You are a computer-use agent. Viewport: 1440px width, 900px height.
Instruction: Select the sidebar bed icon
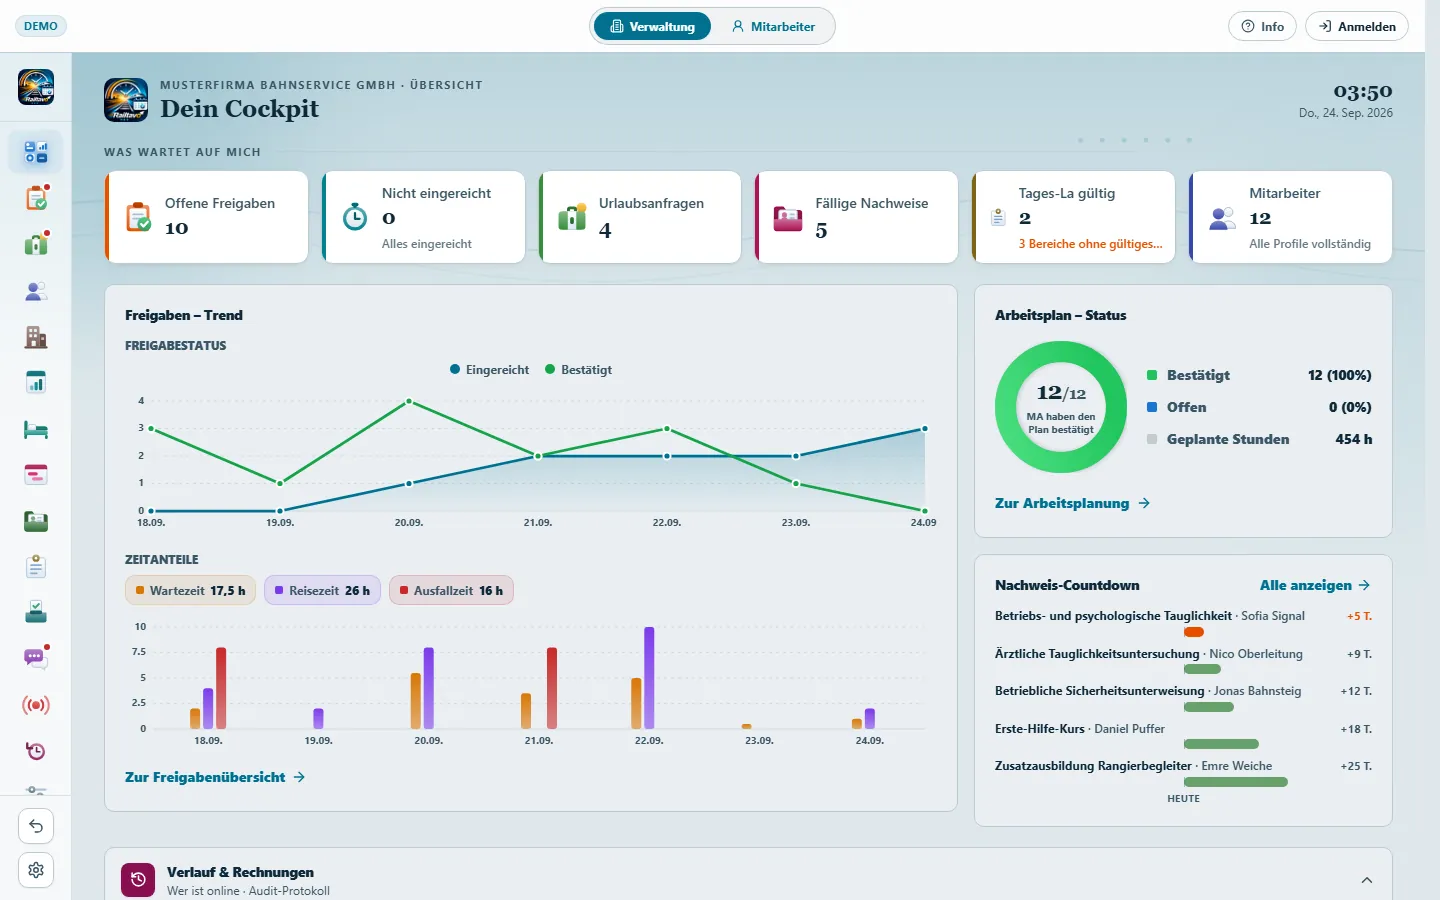36,429
